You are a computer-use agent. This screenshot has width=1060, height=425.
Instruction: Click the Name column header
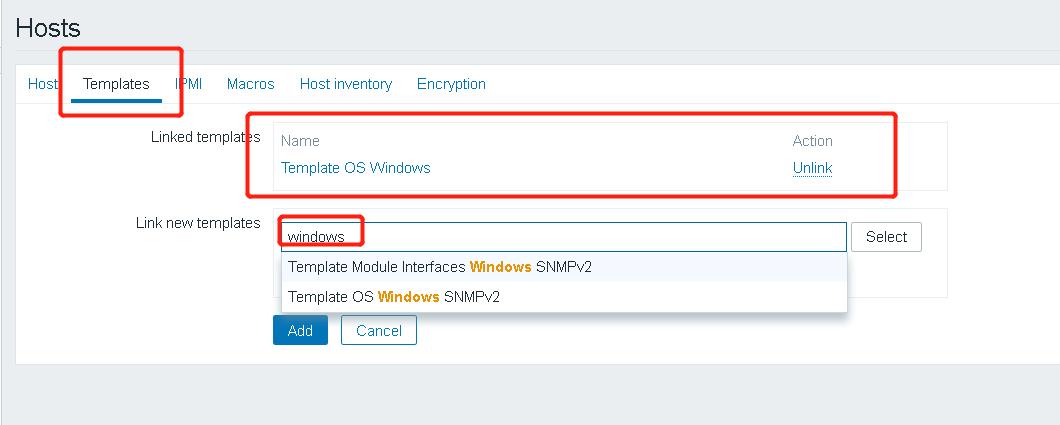300,141
